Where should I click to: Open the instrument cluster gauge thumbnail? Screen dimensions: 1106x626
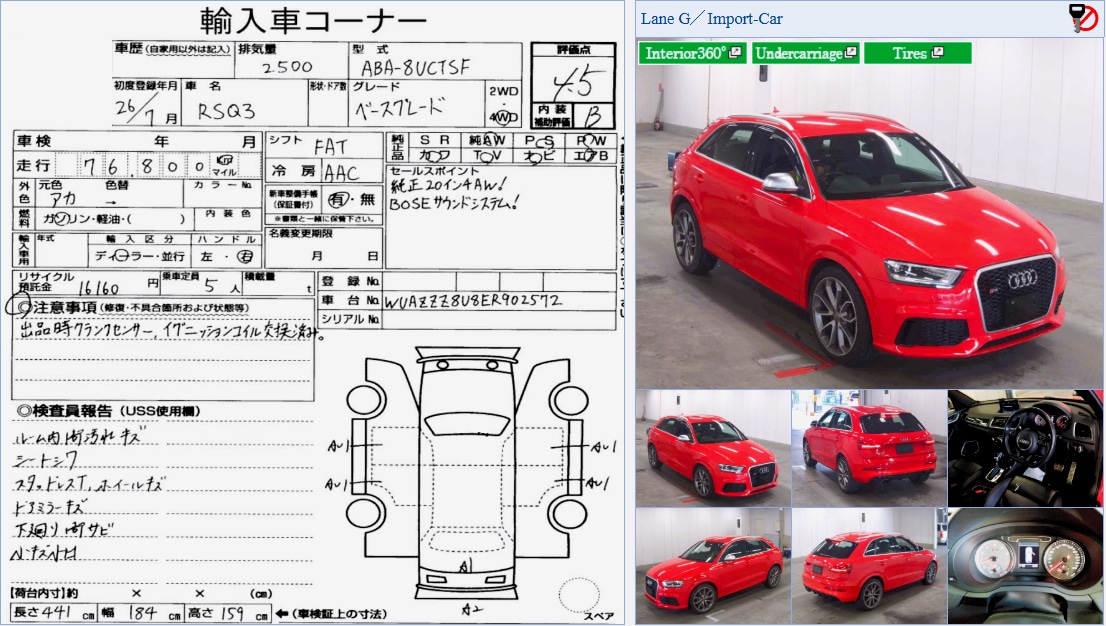pos(1025,565)
